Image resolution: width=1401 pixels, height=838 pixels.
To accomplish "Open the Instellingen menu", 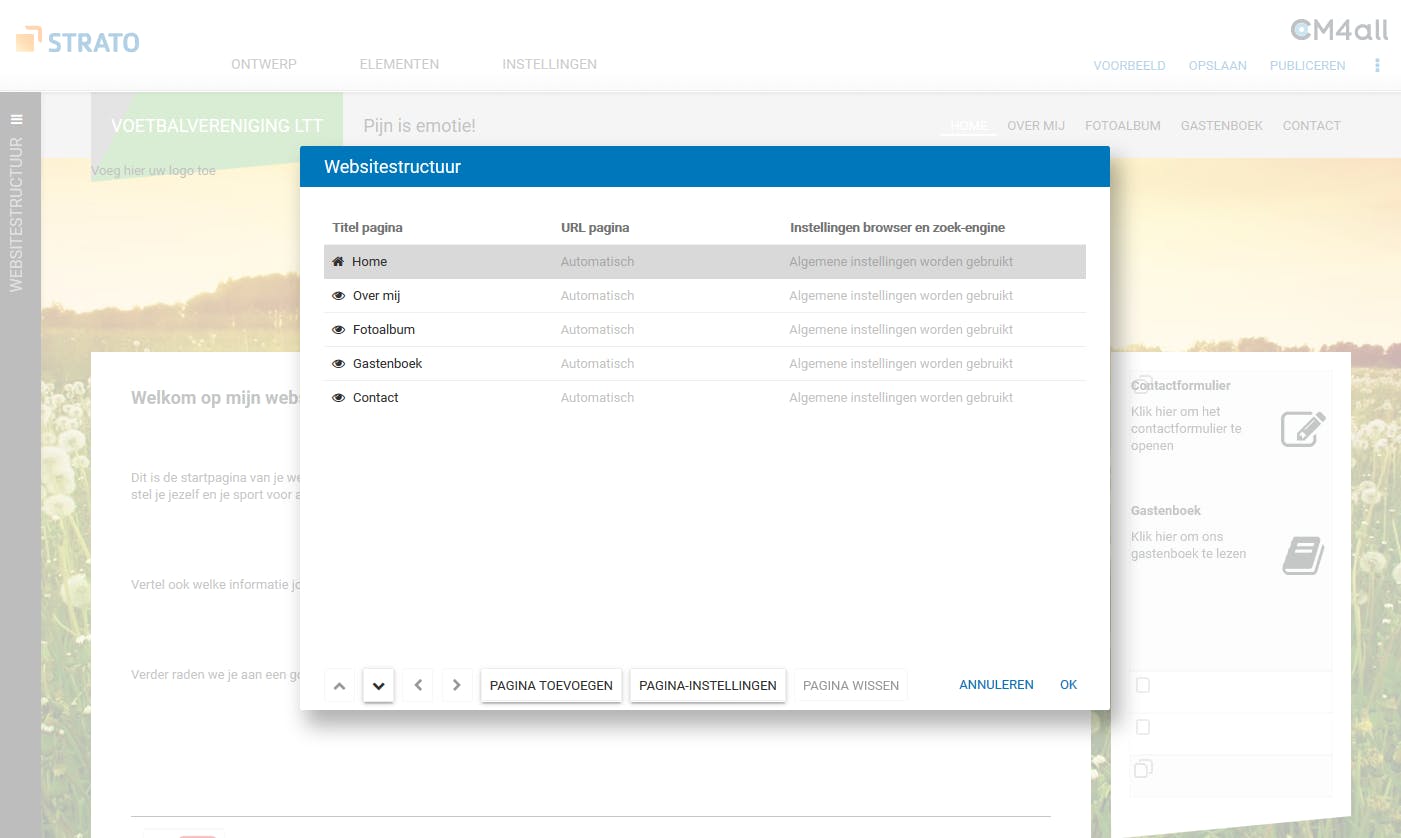I will coord(549,64).
